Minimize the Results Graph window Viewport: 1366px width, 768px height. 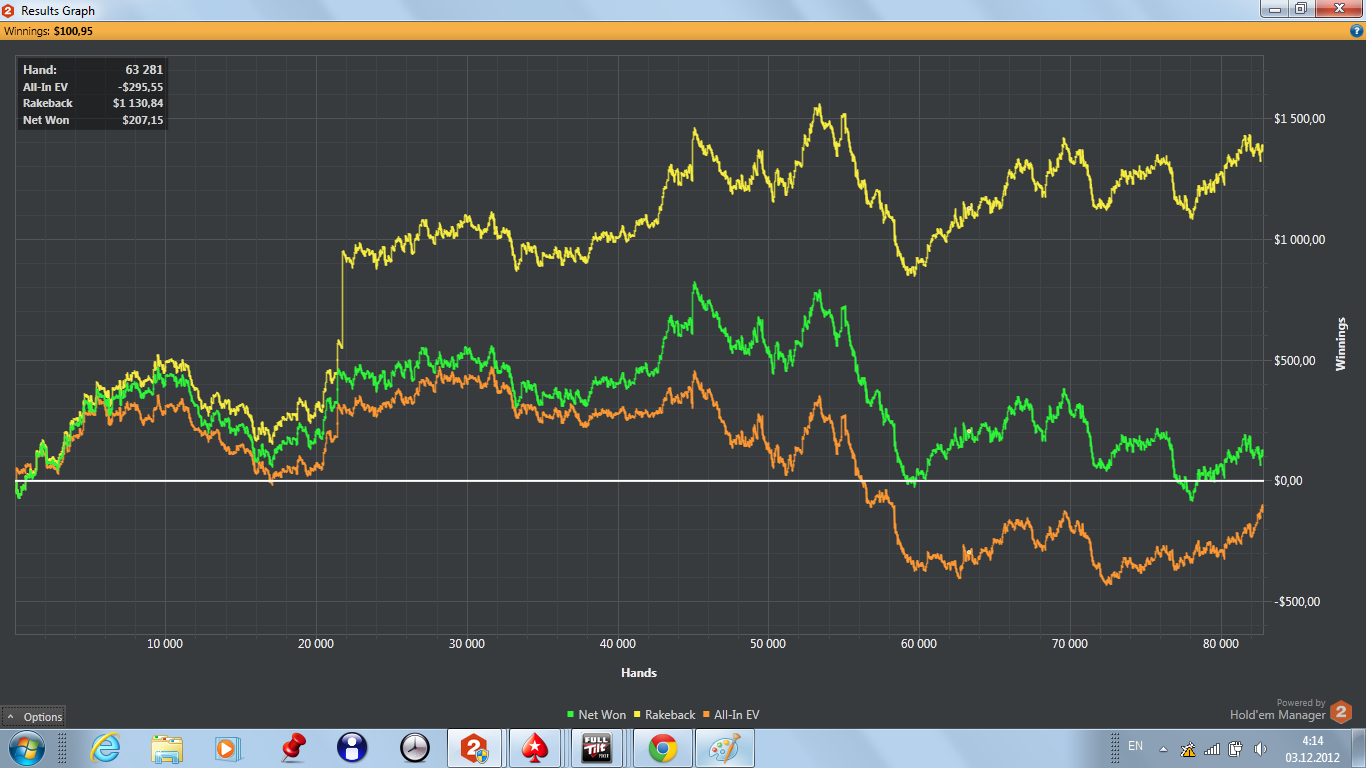1272,8
